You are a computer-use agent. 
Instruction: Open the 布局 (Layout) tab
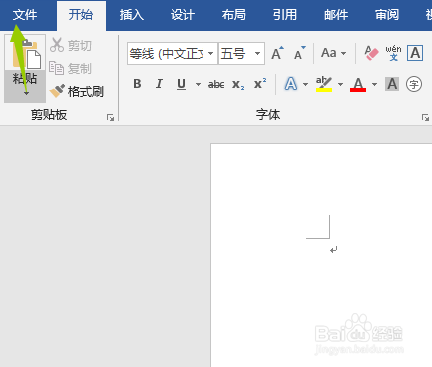coord(234,15)
